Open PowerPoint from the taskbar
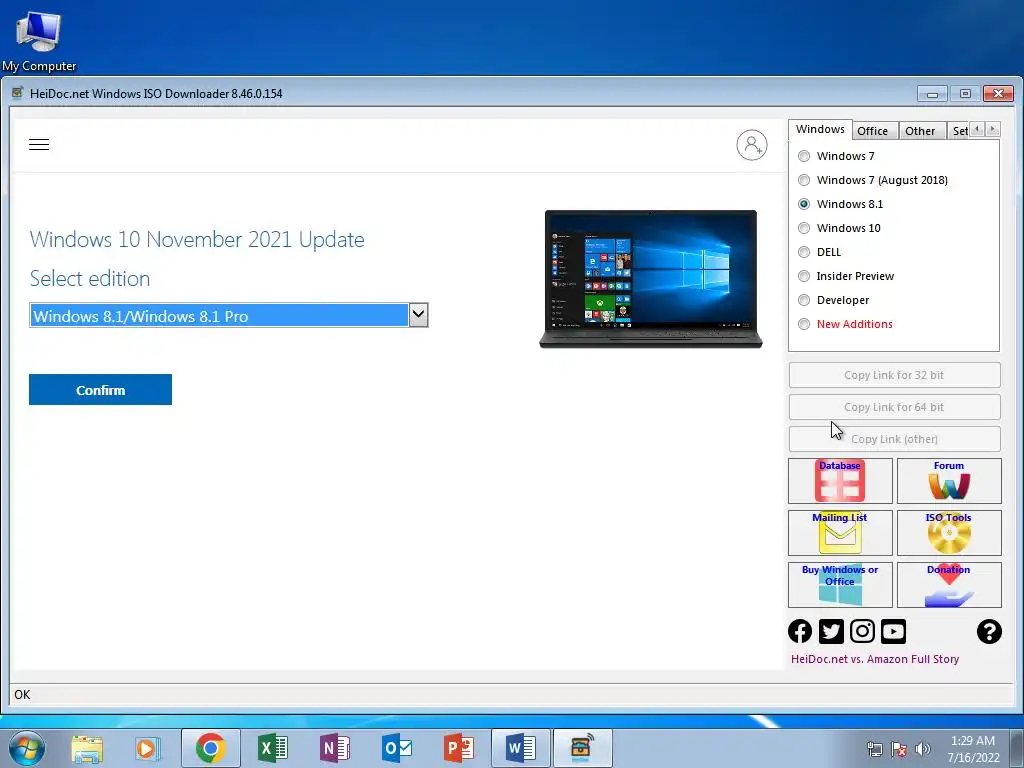The image size is (1024, 768). click(x=458, y=748)
